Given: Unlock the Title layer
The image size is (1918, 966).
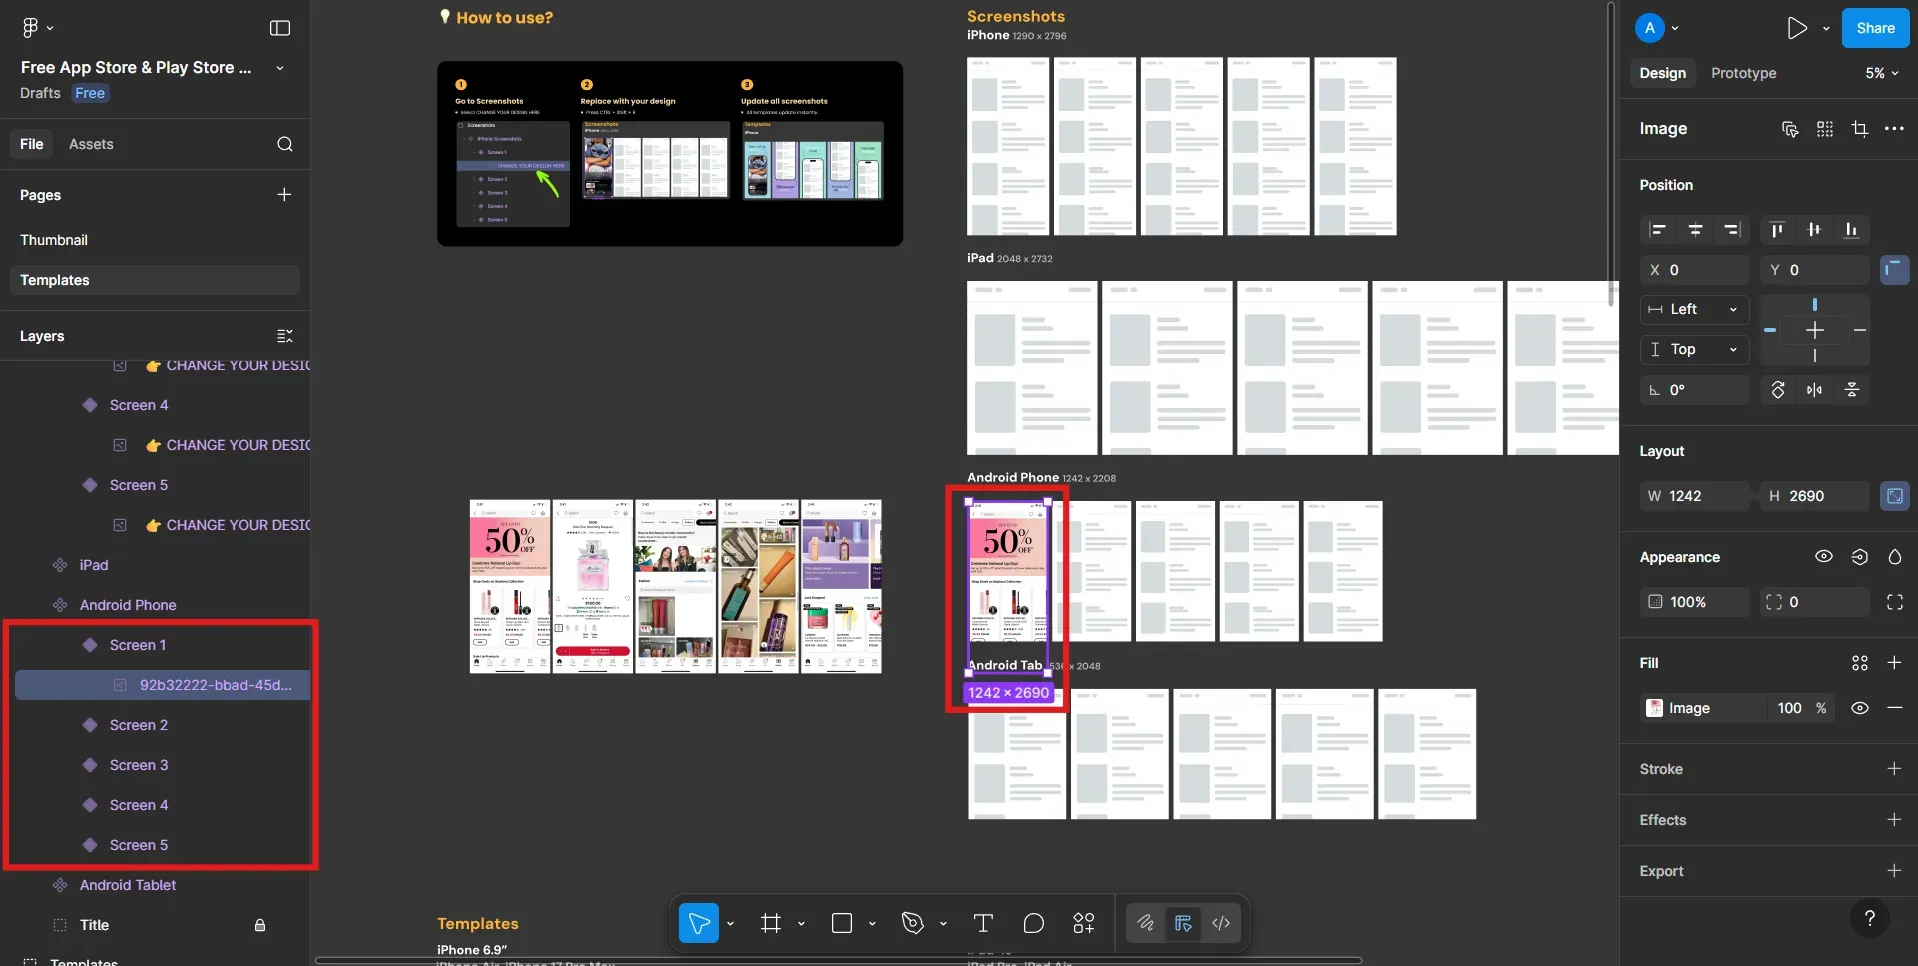Looking at the screenshot, I should coord(259,925).
